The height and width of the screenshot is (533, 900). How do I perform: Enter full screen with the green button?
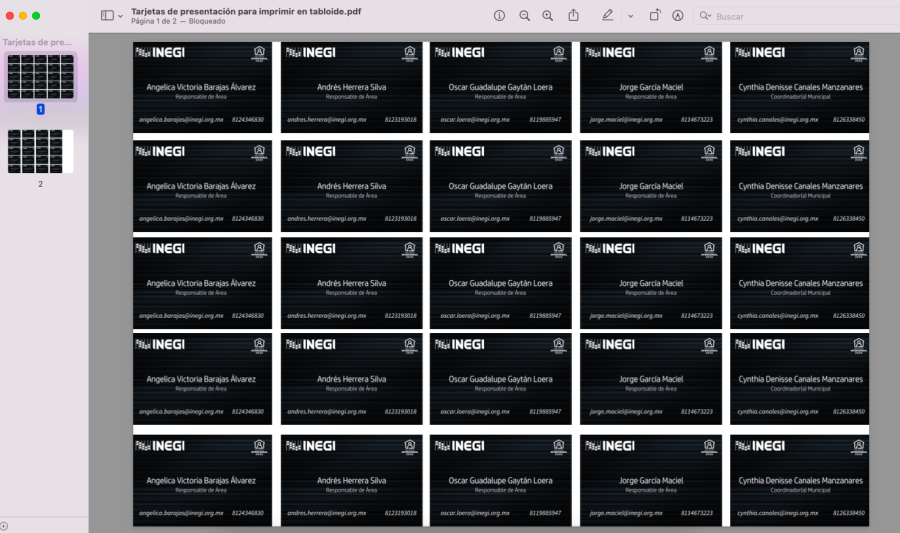(36, 16)
